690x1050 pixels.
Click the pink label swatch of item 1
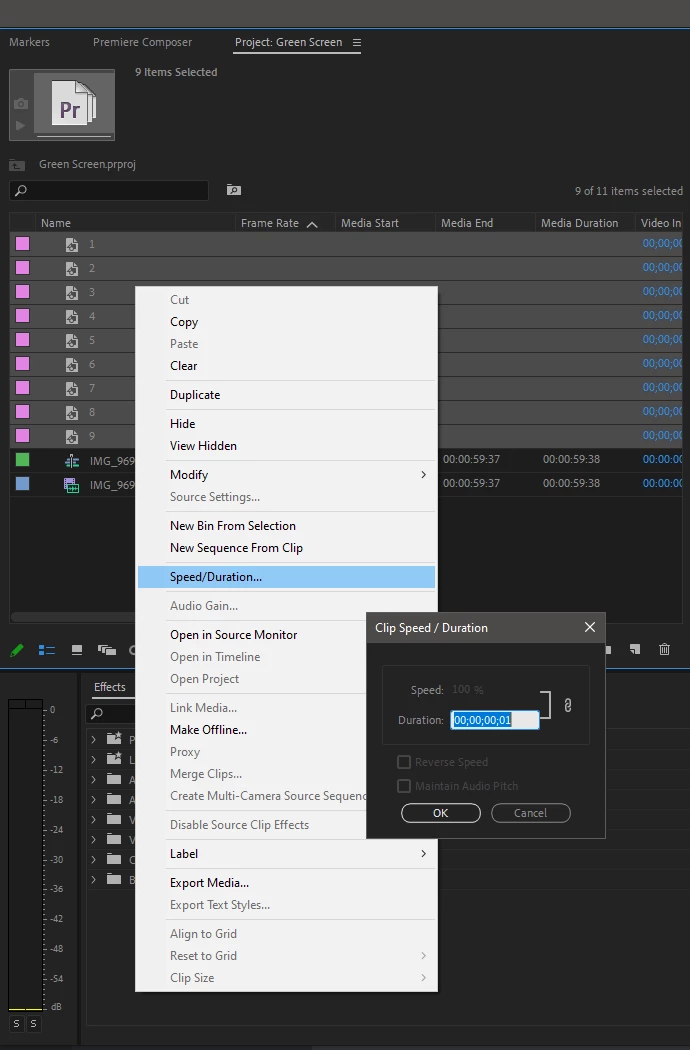pos(23,244)
